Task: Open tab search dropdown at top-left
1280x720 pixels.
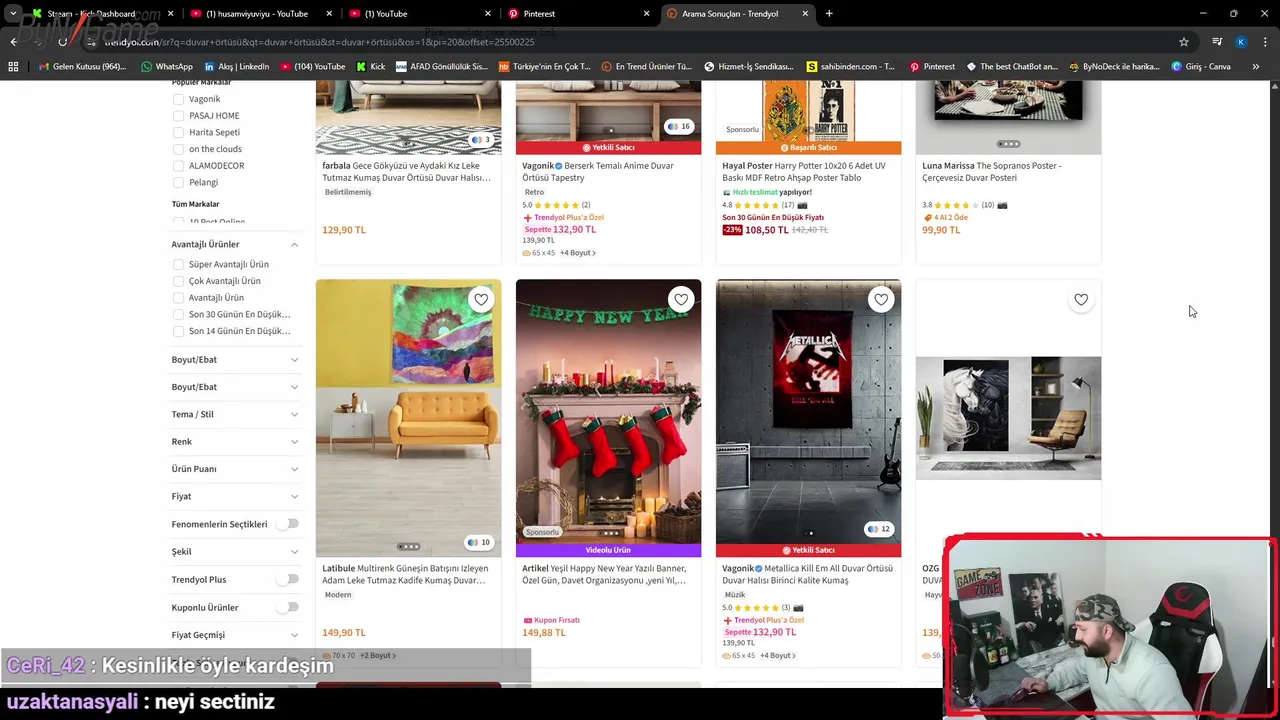Action: (13, 14)
